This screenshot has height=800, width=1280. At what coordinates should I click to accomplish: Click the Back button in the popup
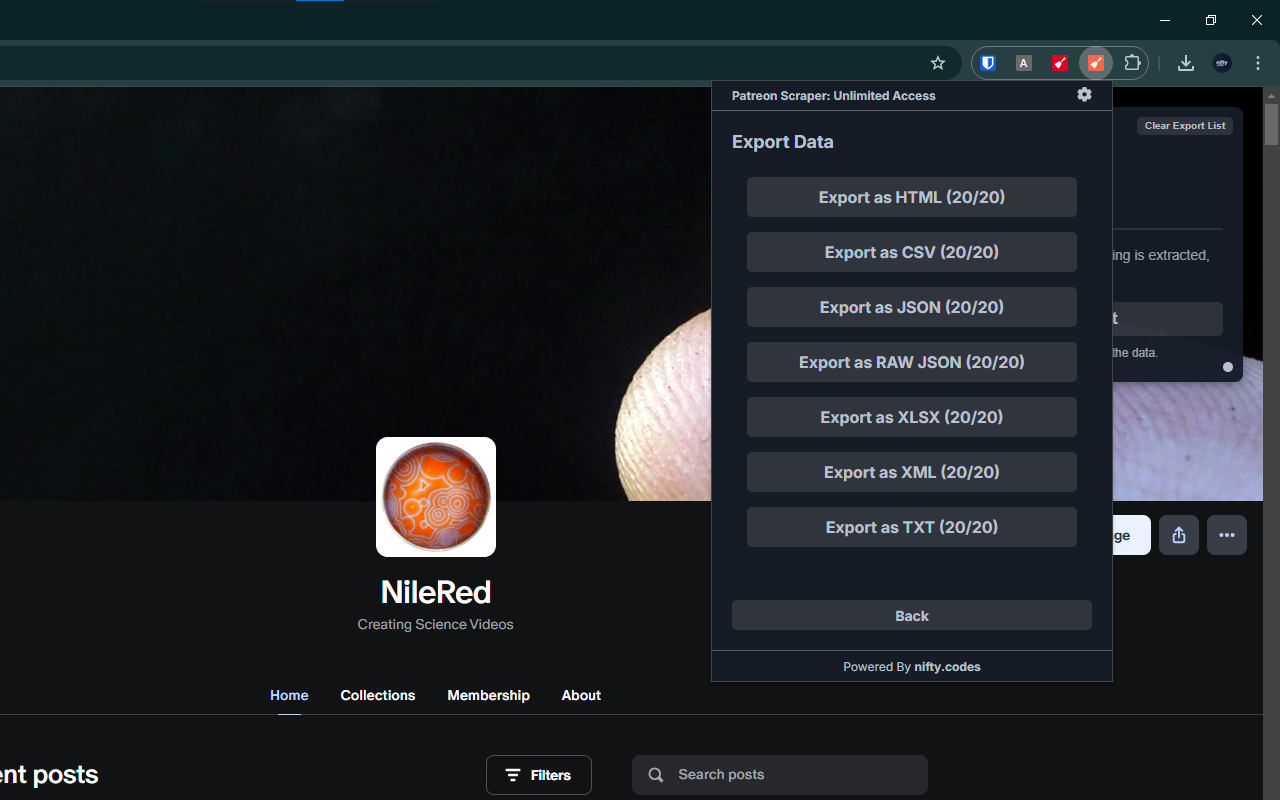tap(911, 615)
